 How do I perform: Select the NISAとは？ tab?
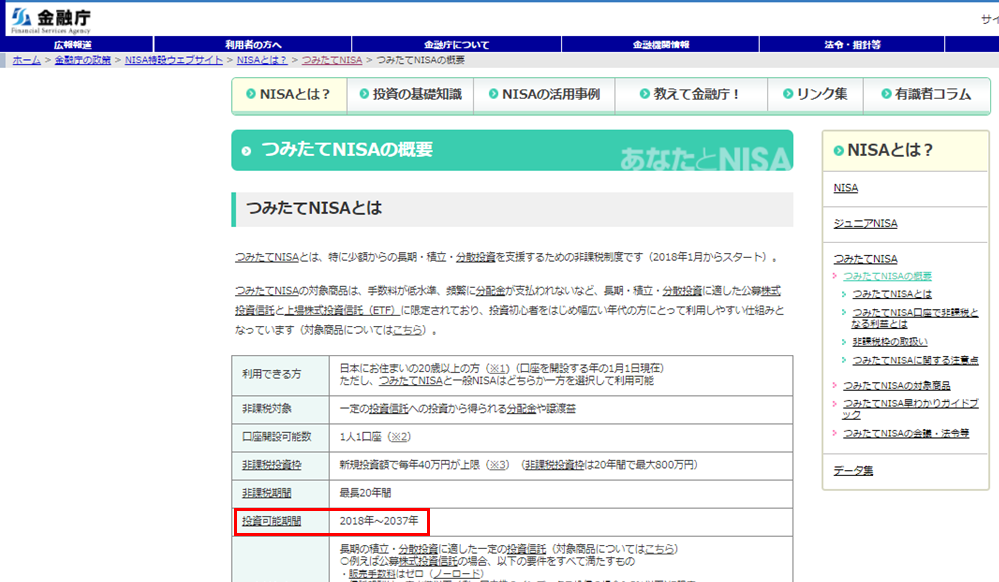pyautogui.click(x=289, y=94)
